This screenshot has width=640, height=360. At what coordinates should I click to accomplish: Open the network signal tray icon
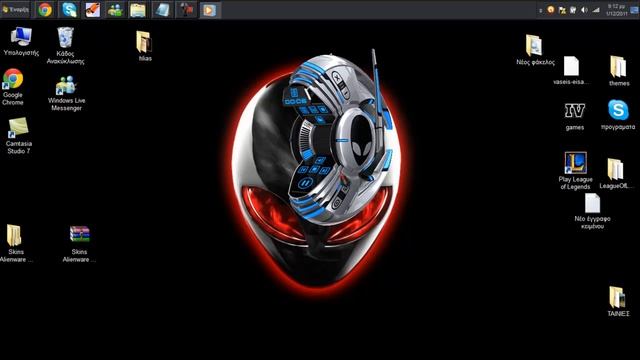(x=596, y=10)
